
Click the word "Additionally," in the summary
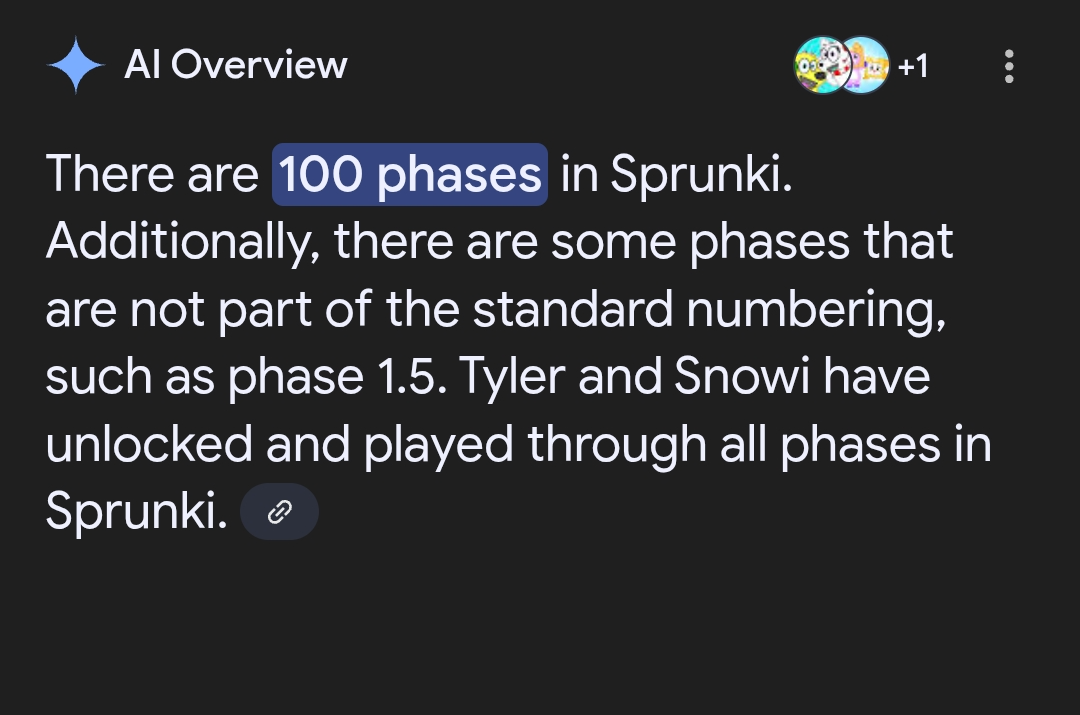[183, 242]
